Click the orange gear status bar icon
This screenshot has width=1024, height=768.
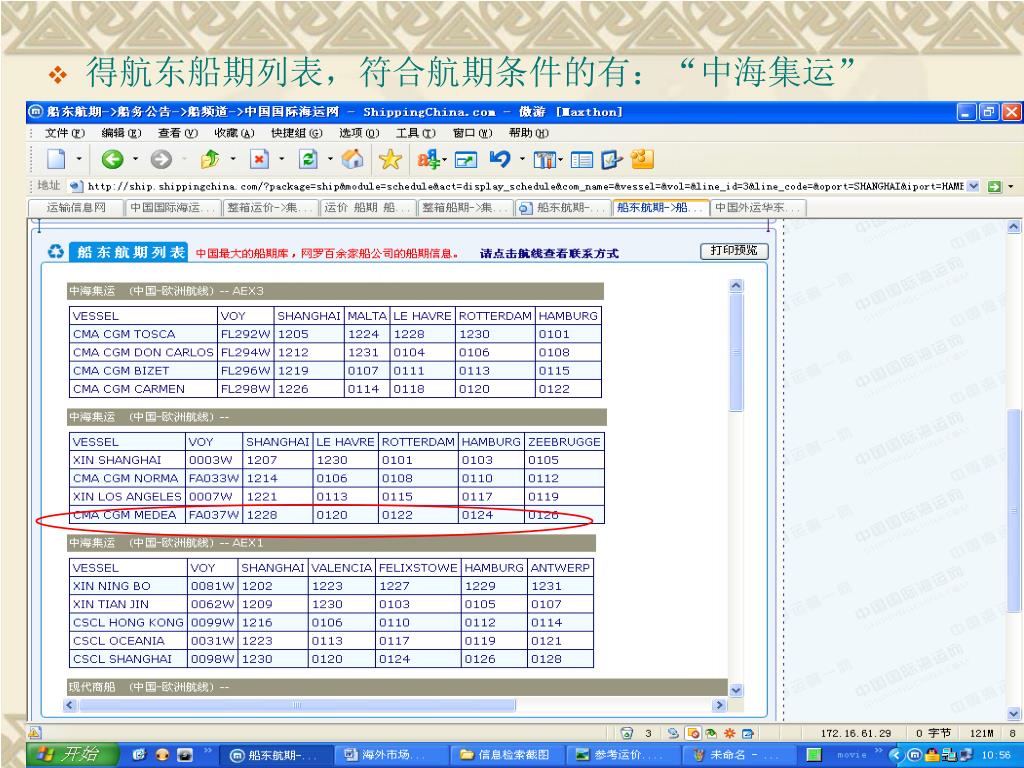(729, 733)
